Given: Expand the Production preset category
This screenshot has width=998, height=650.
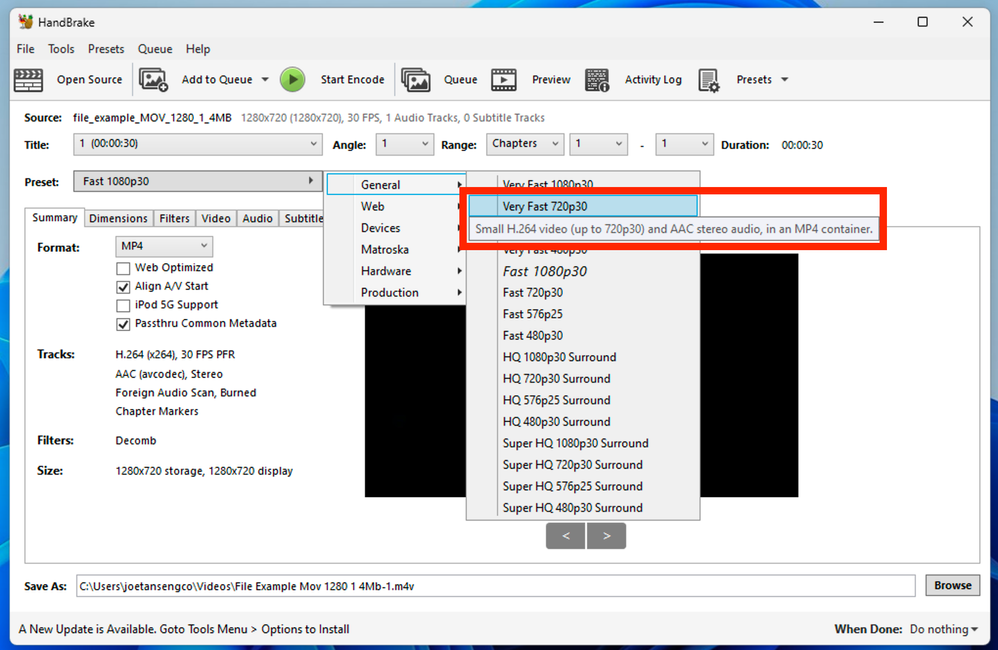Looking at the screenshot, I should 396,293.
